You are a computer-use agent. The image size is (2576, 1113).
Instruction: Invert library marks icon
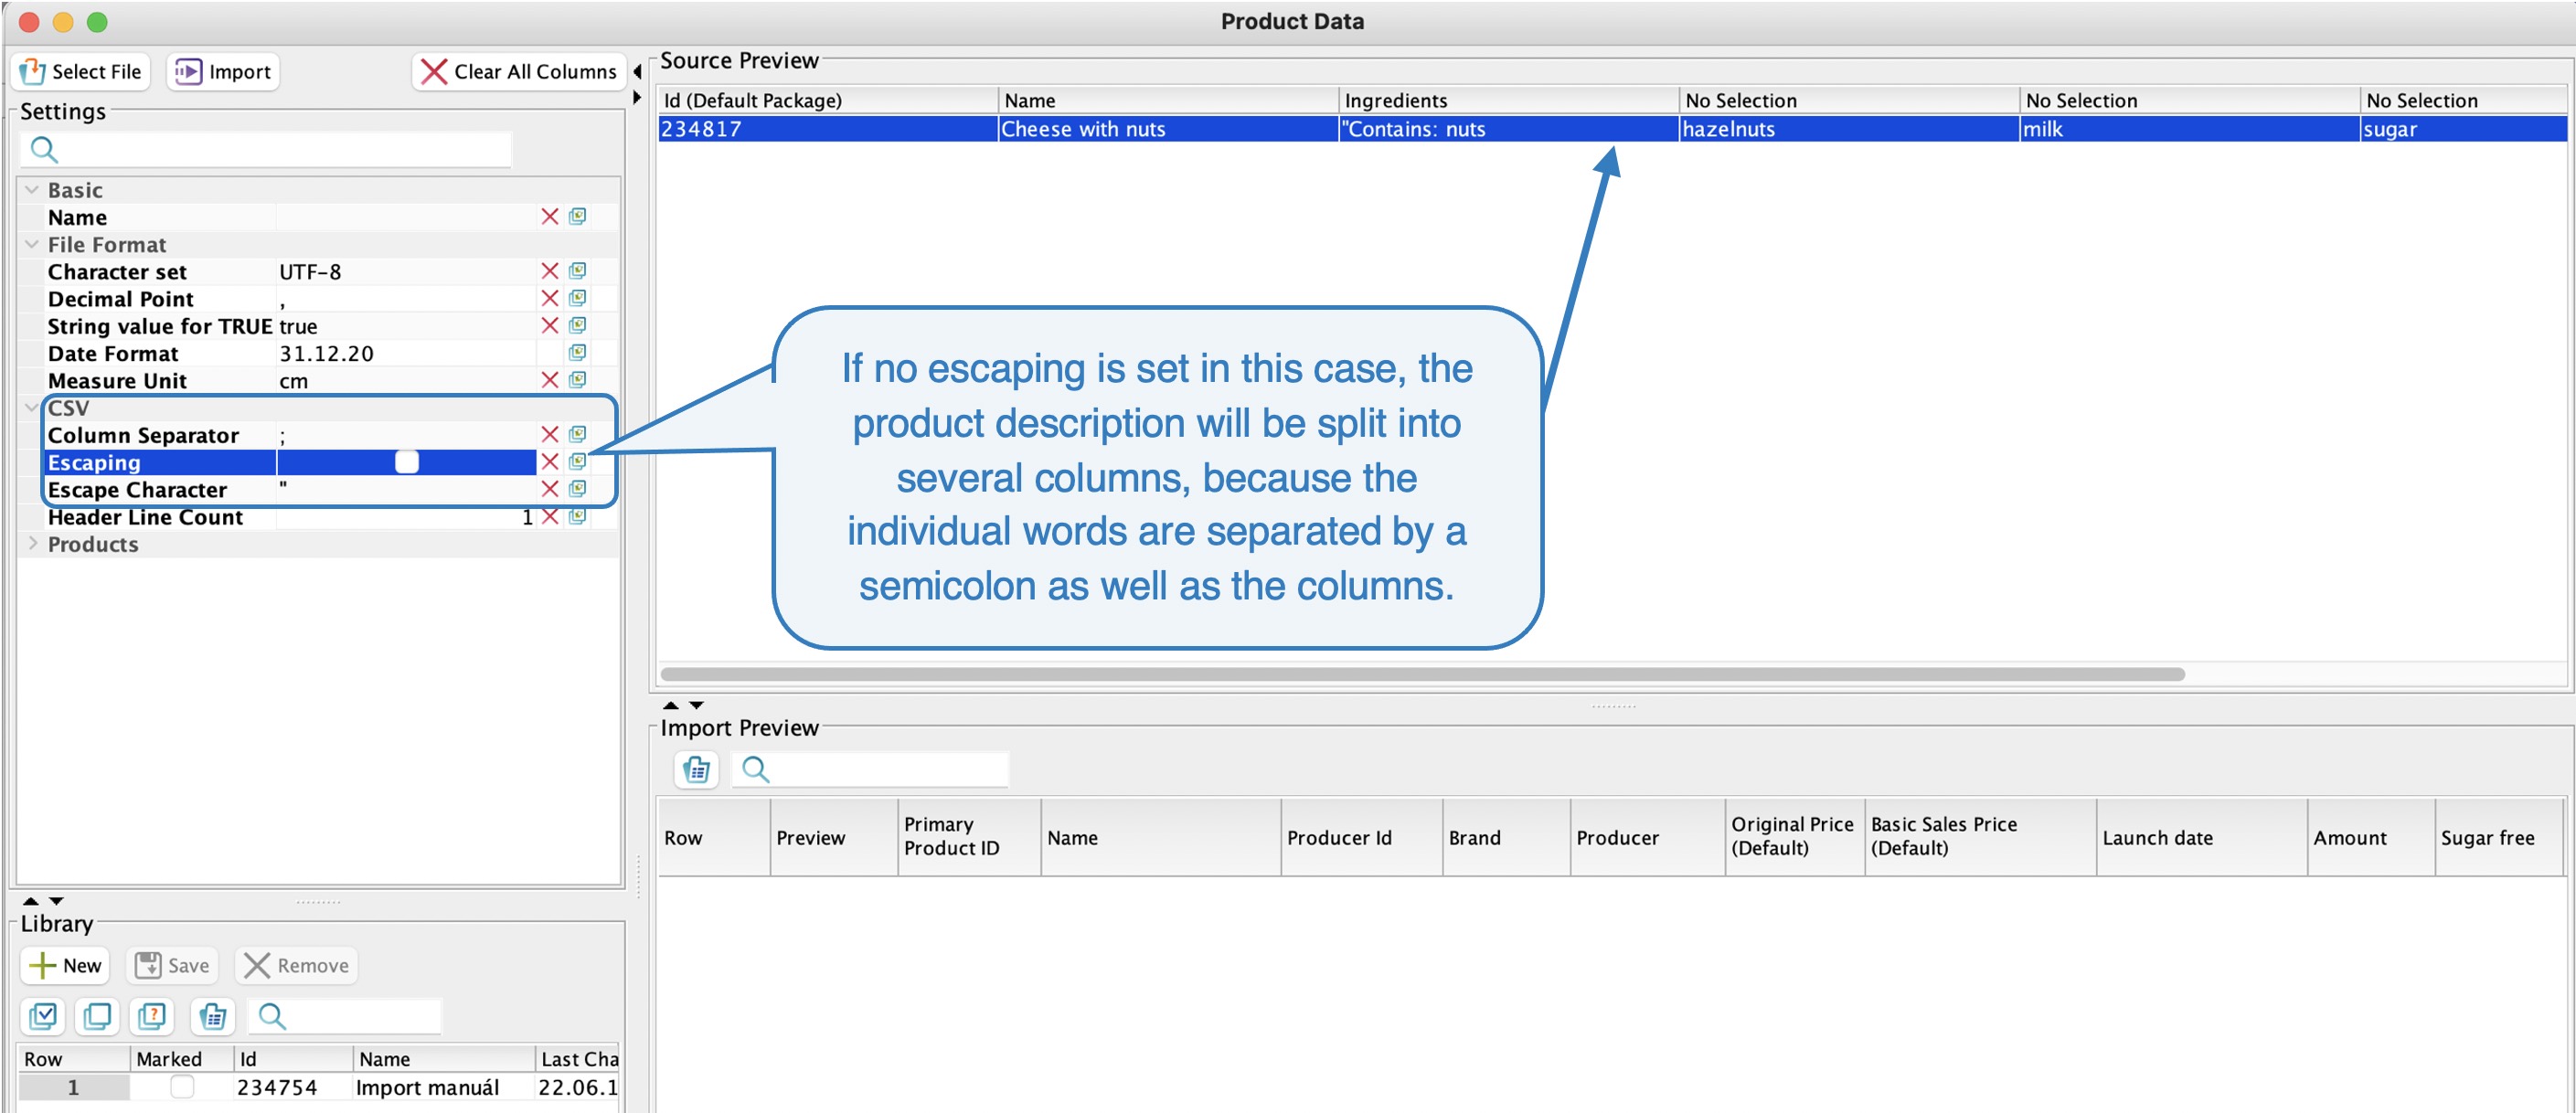click(x=153, y=1016)
